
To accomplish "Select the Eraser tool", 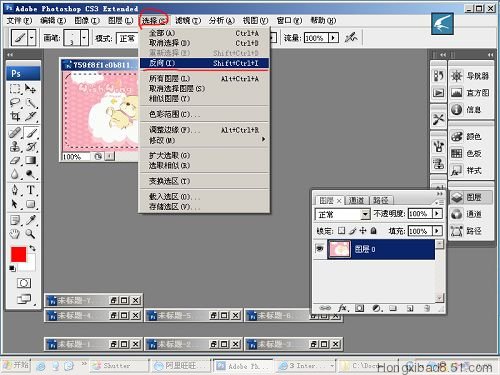I will (15, 160).
